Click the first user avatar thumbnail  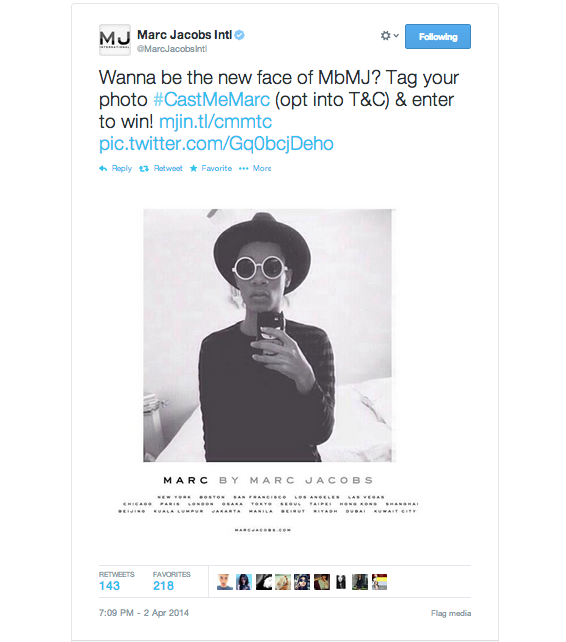(x=225, y=582)
